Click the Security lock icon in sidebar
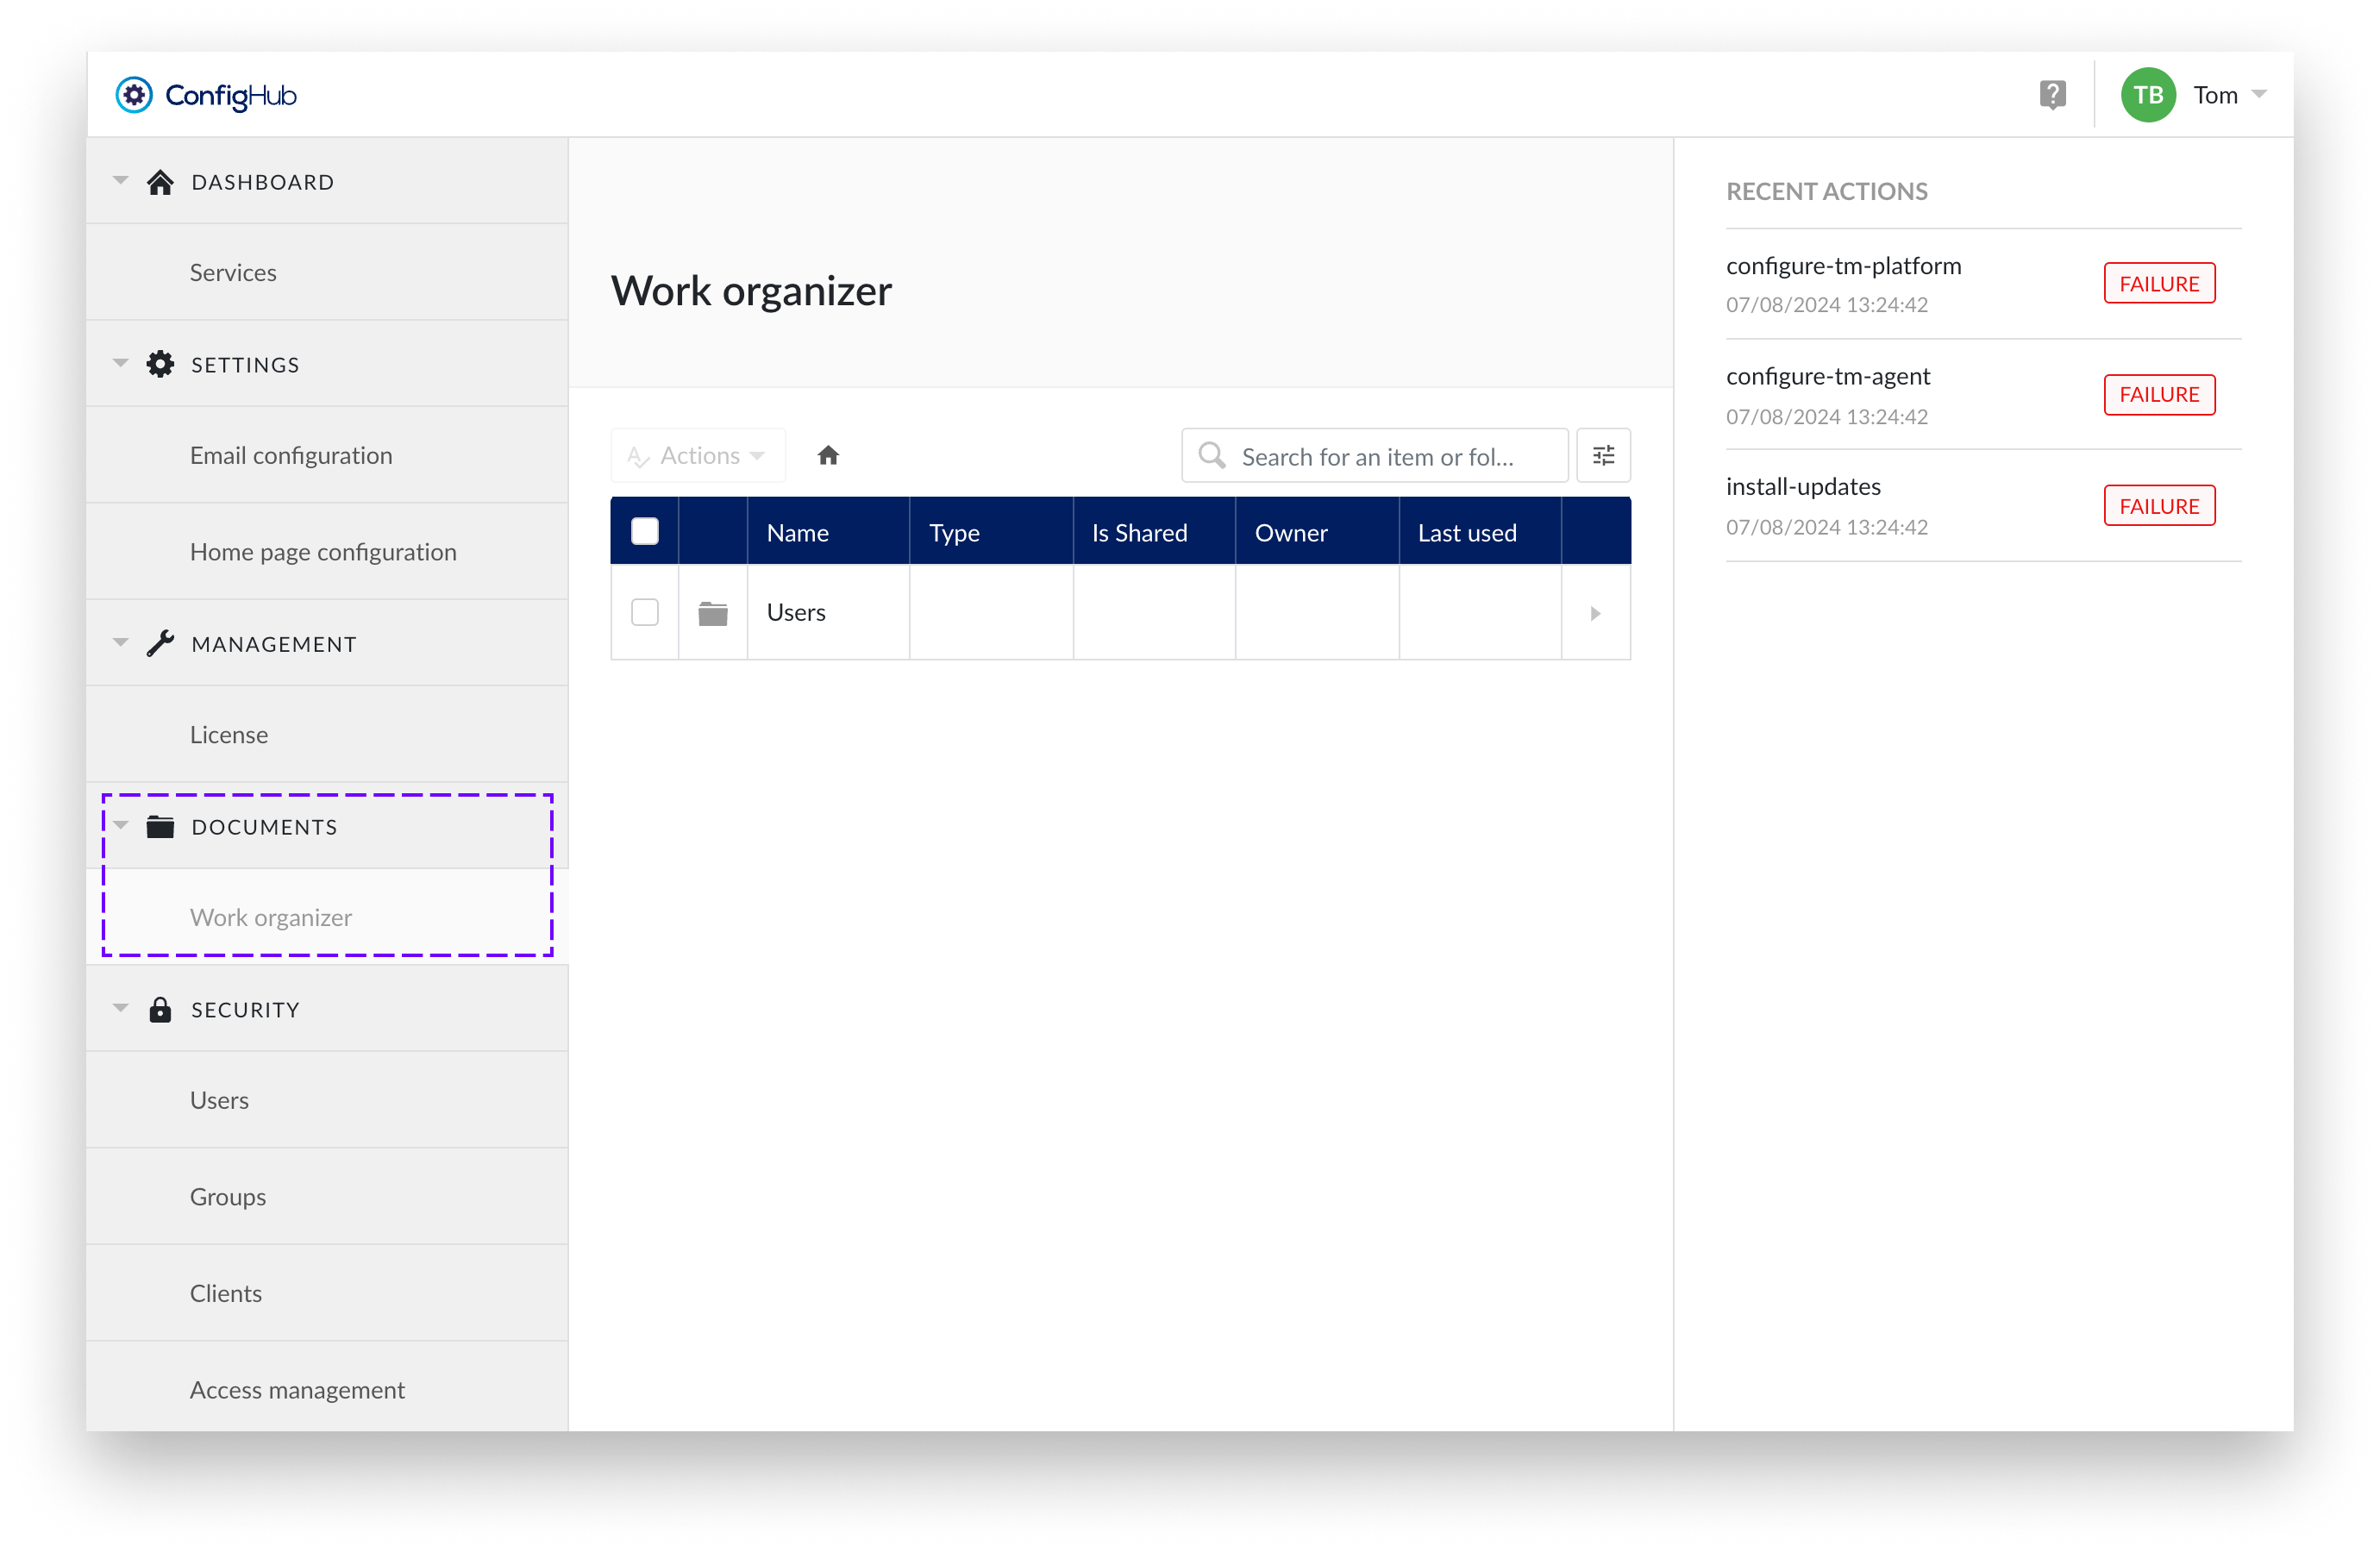Viewport: 2380px width, 1552px height. point(160,1010)
